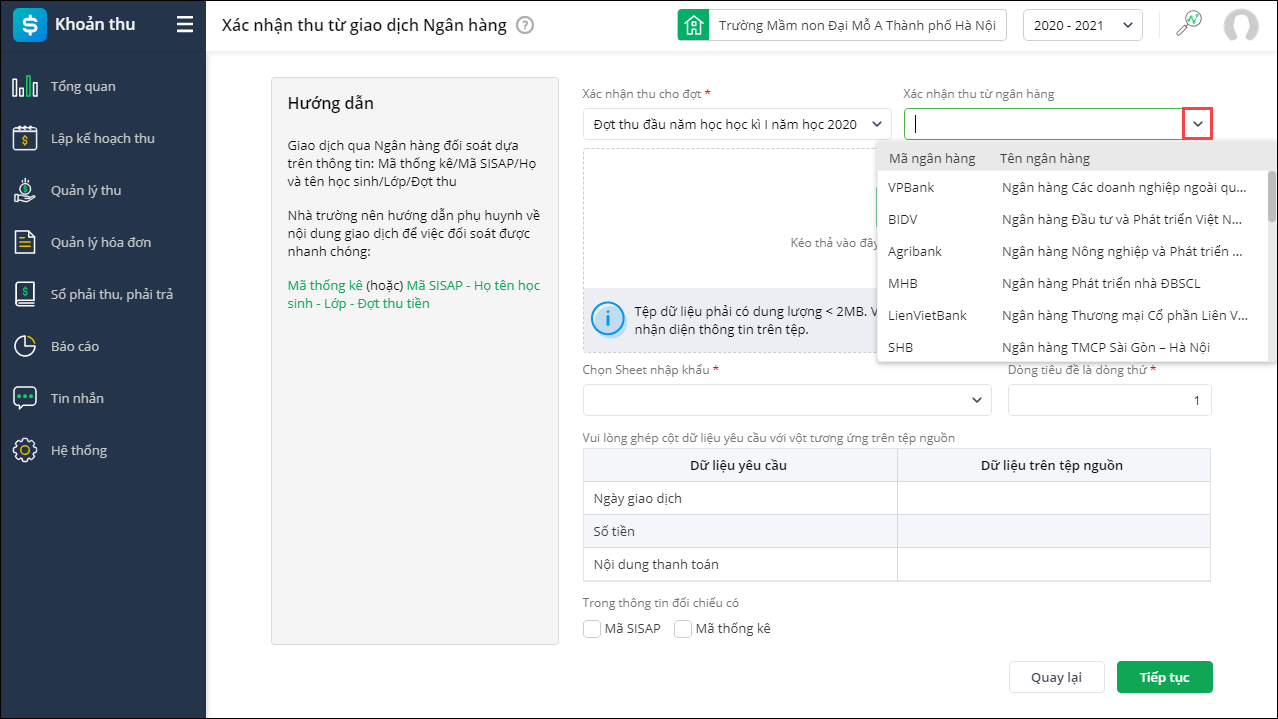The height and width of the screenshot is (719, 1278).
Task: Tick the Mã thống kê checkbox
Action: (683, 629)
